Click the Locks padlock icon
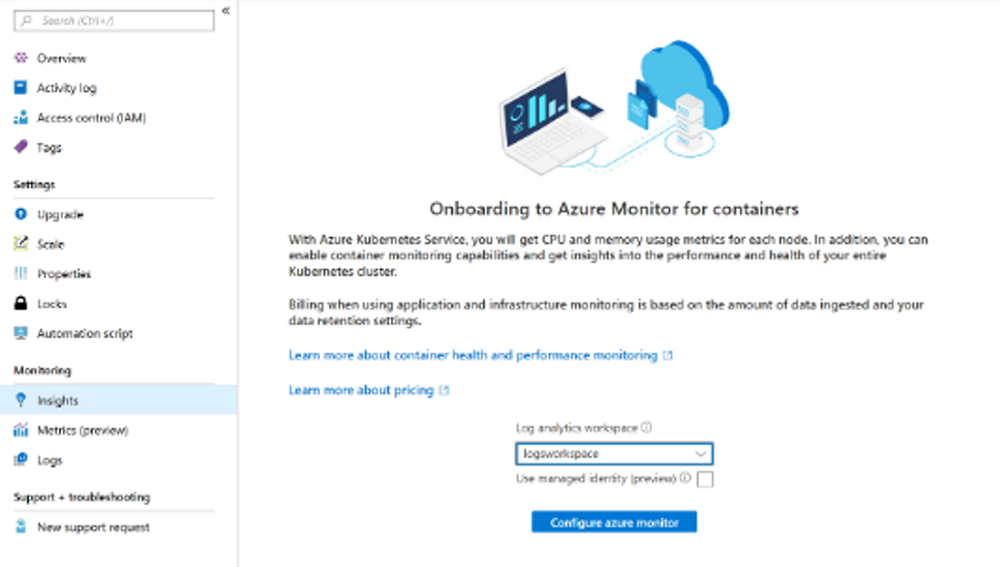This screenshot has height=567, width=1000. pos(20,303)
